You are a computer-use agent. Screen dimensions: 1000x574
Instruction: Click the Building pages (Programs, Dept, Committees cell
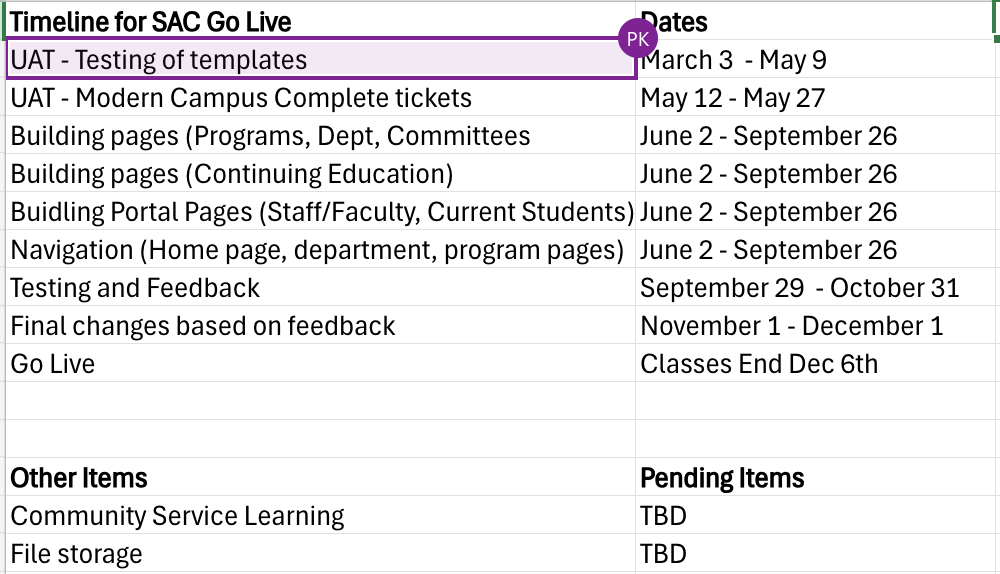tap(270, 136)
